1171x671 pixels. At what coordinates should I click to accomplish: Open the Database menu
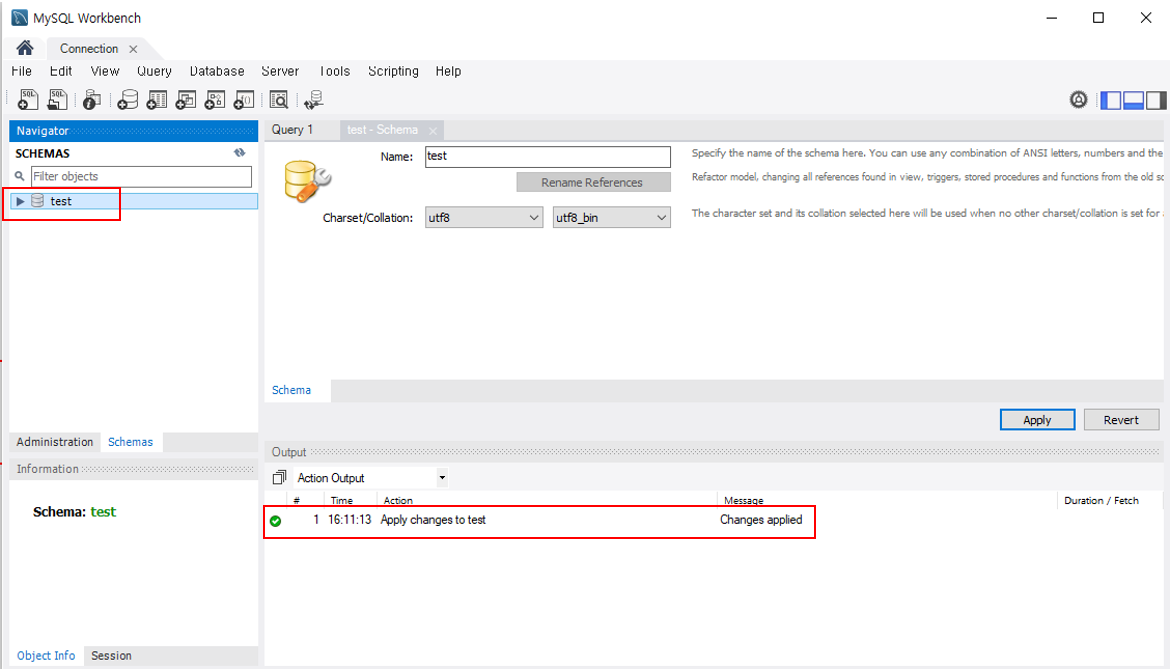217,71
